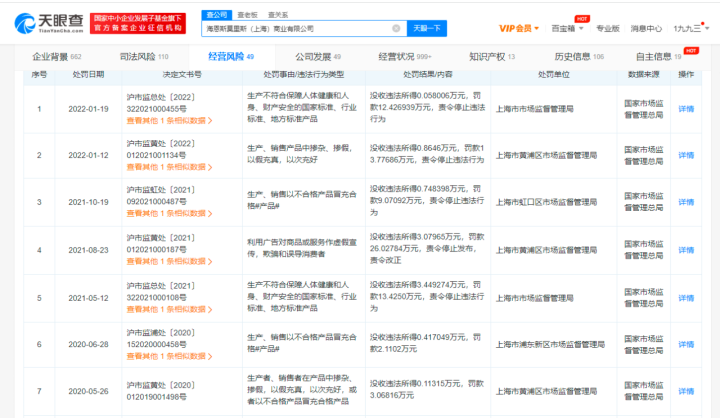Switch to the 知识产权 tab
Screen dimensions: 720x418
tap(492, 56)
